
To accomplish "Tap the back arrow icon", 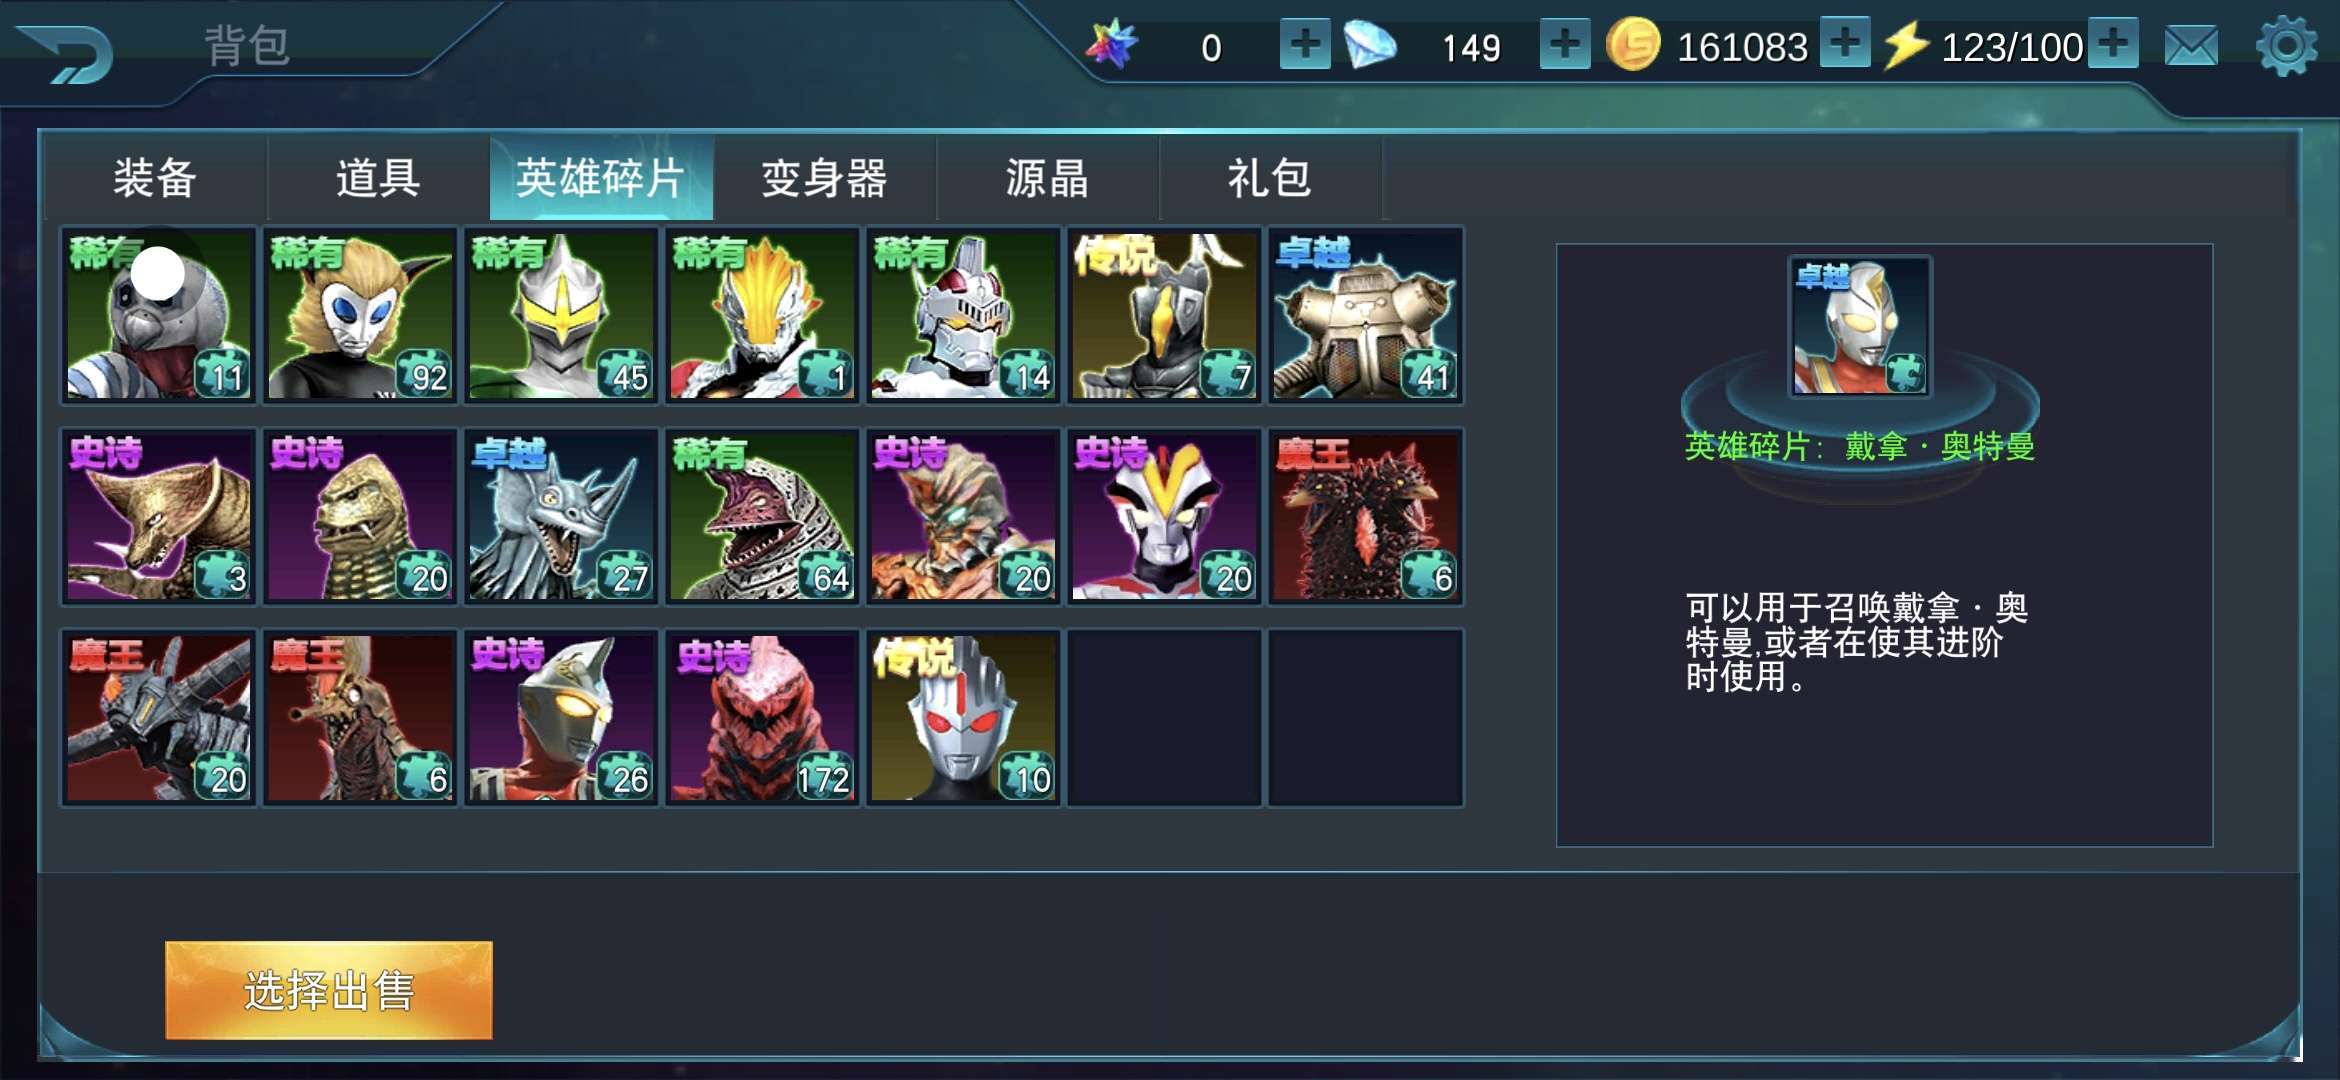I will point(66,54).
